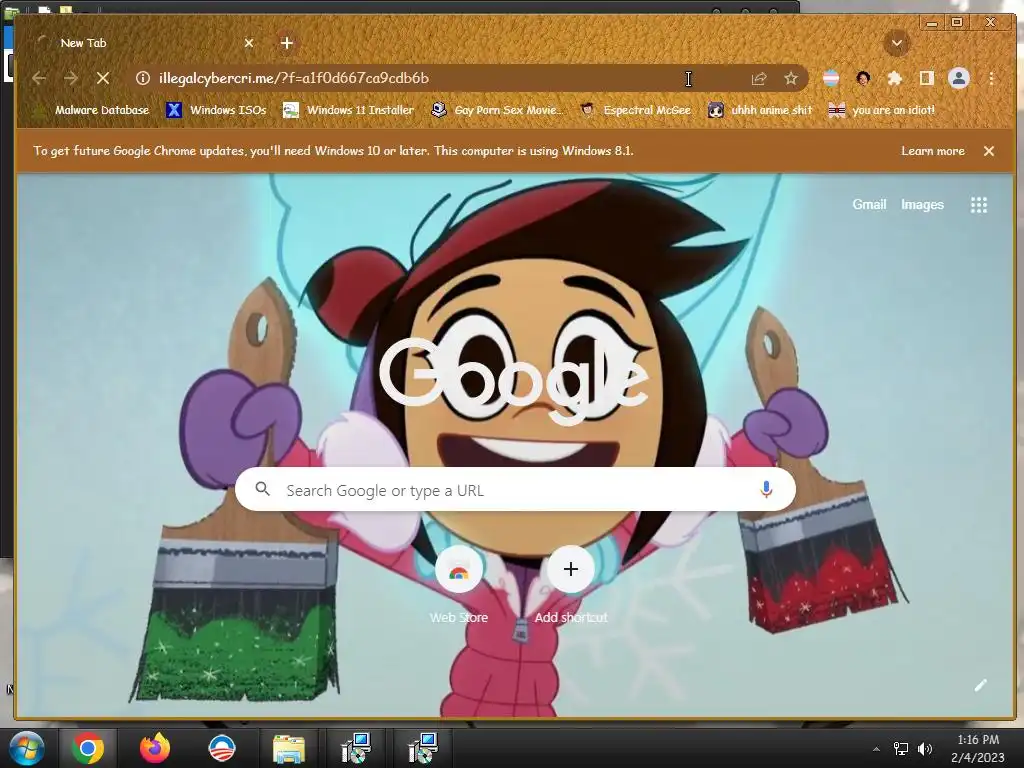The height and width of the screenshot is (768, 1024).
Task: Open Google Images link
Action: 922,204
